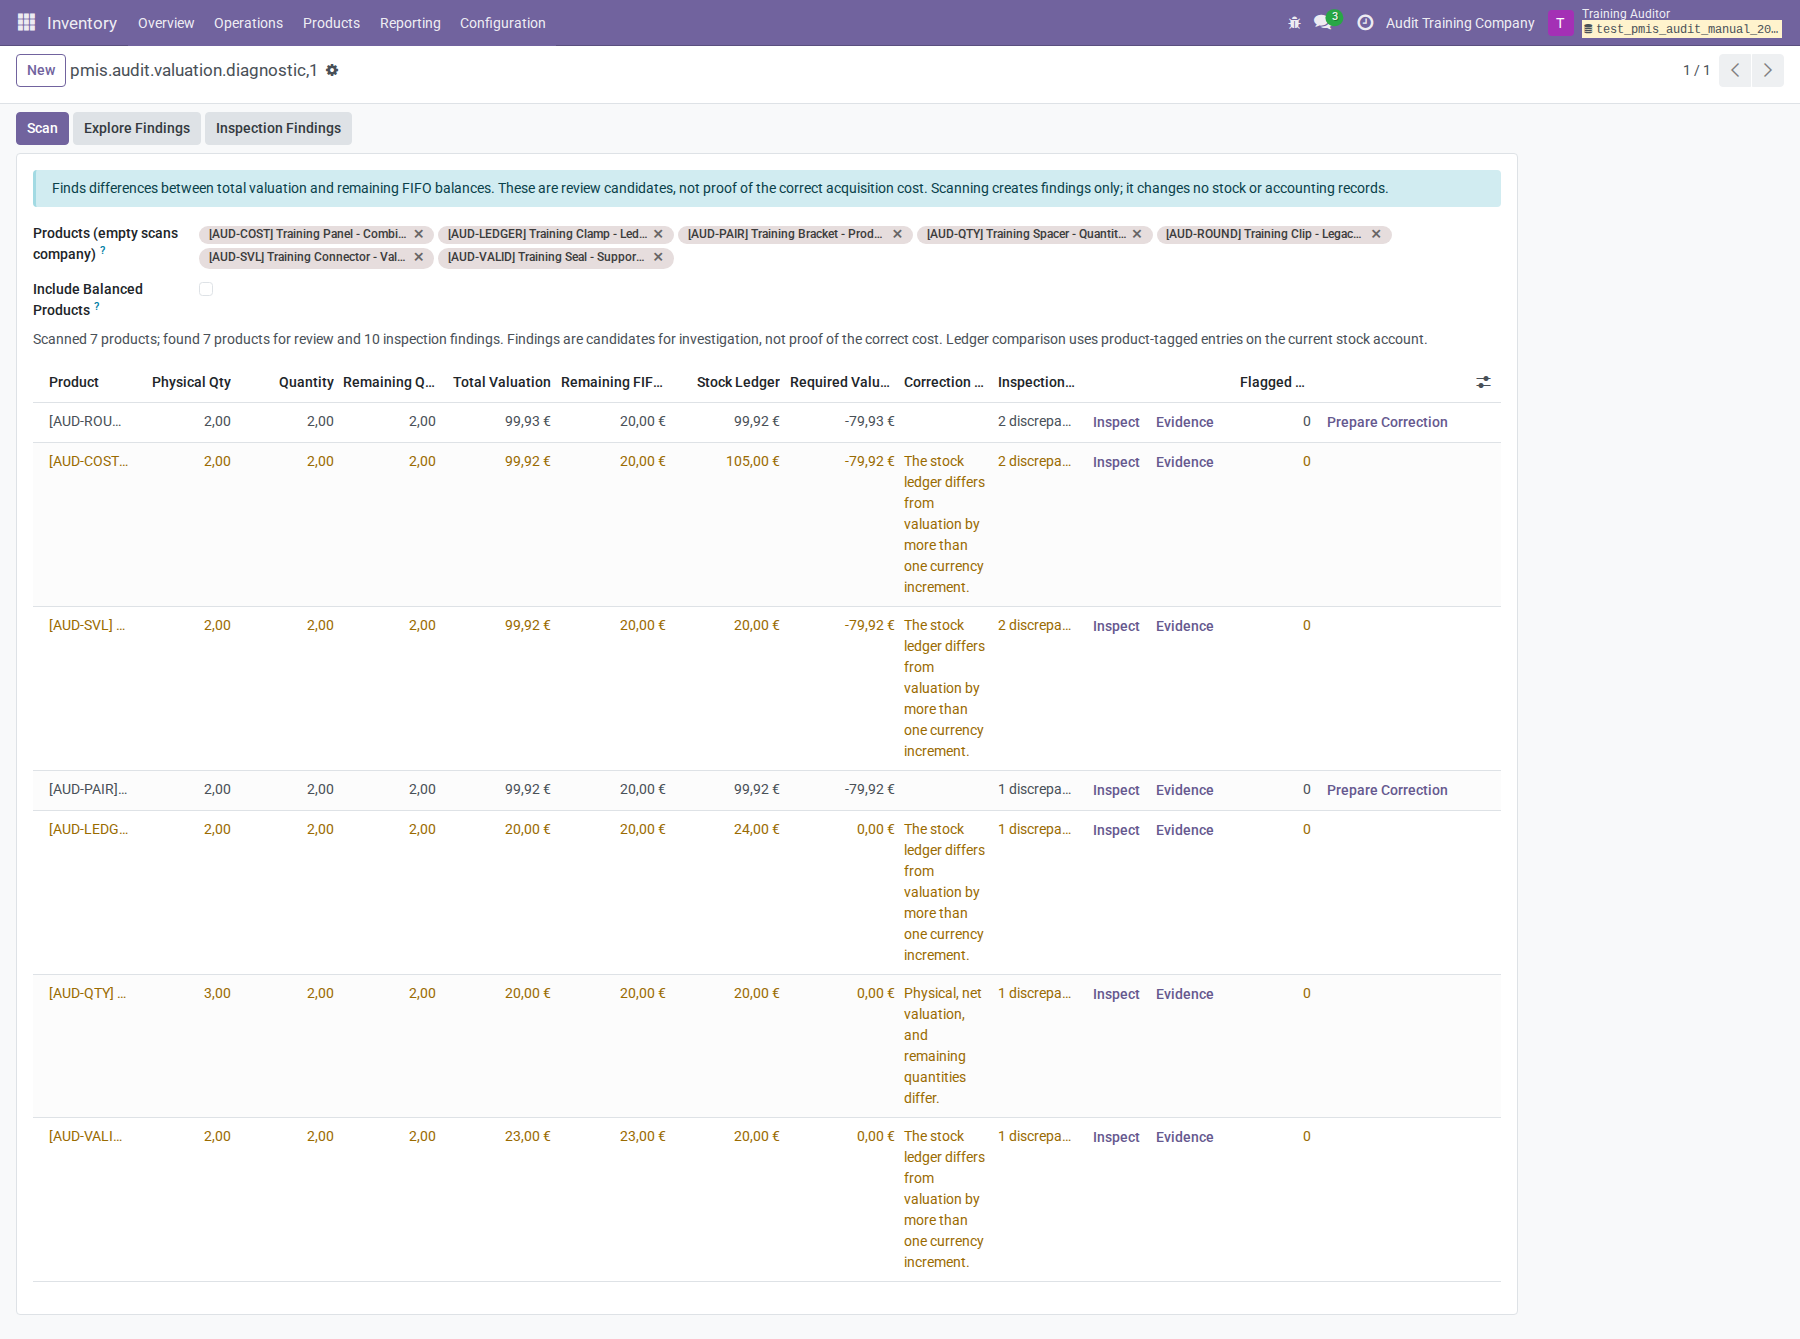This screenshot has height=1339, width=1800.
Task: Remove the AUD-COST Training Panel tag
Action: 418,234
